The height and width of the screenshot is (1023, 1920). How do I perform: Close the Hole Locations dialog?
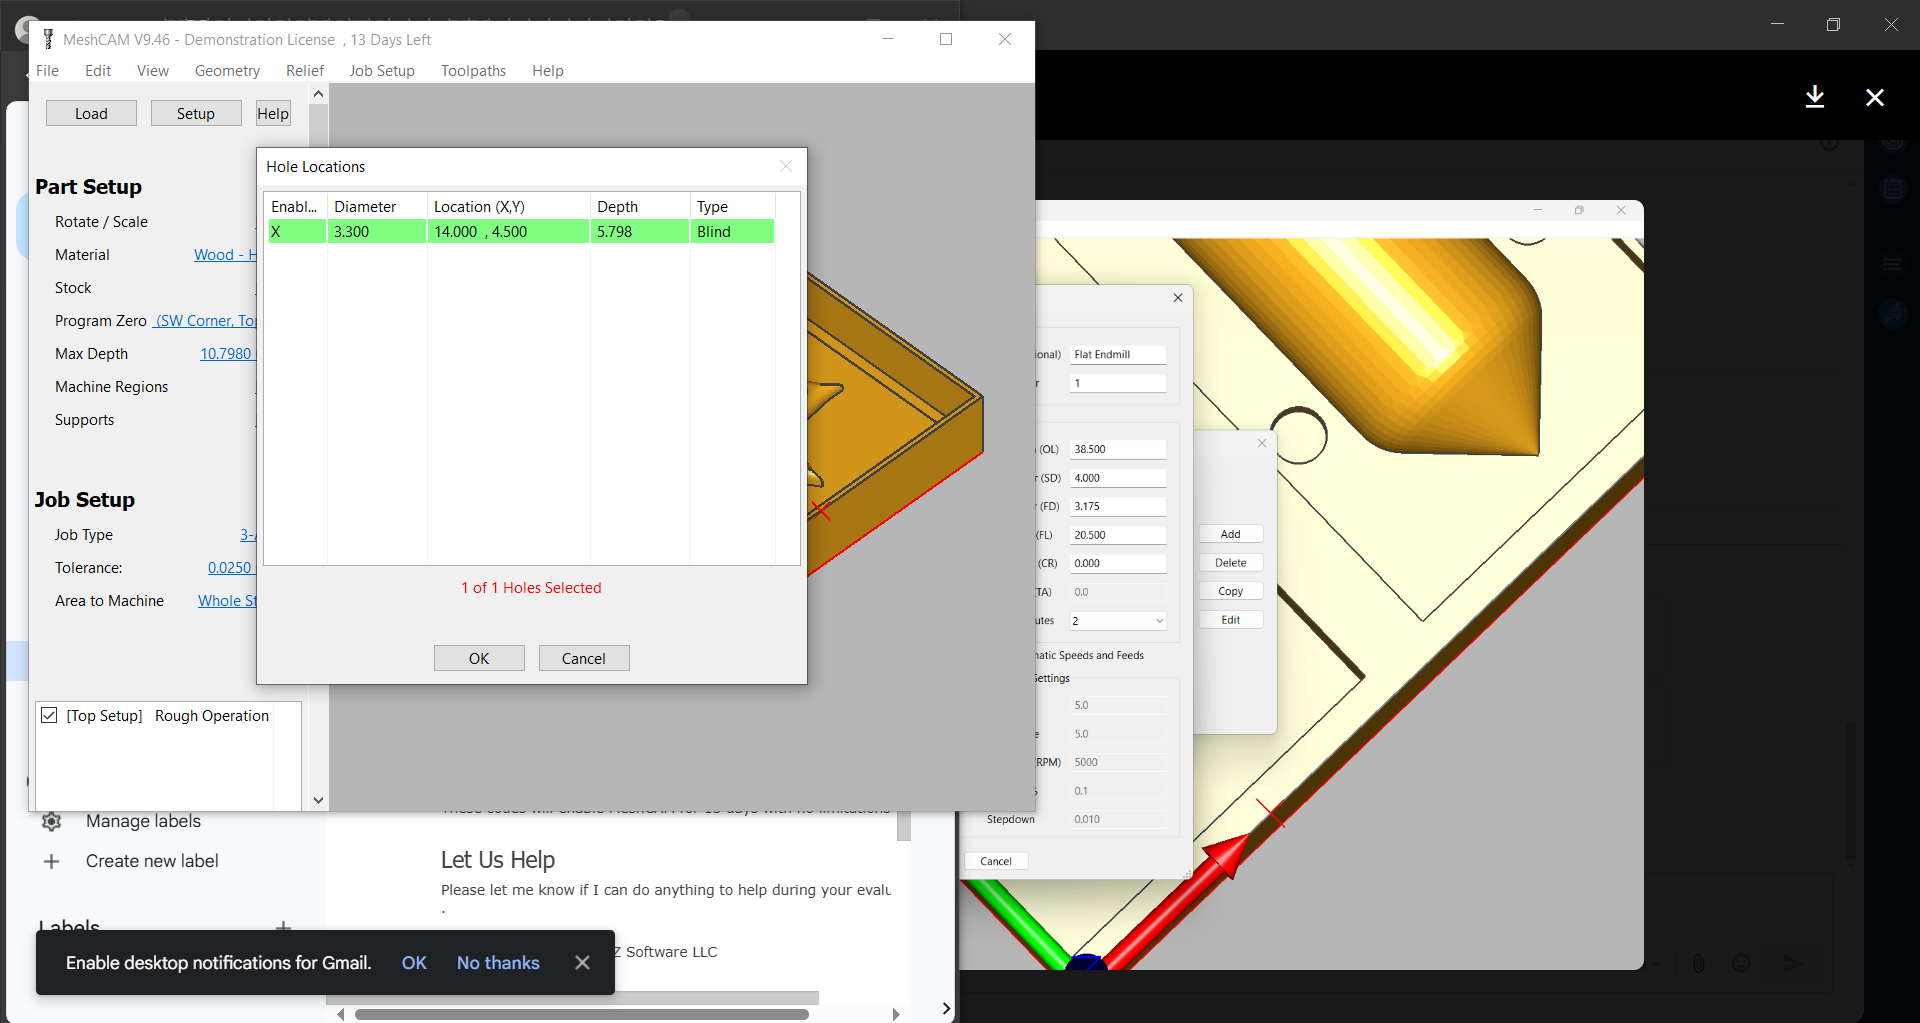point(786,166)
